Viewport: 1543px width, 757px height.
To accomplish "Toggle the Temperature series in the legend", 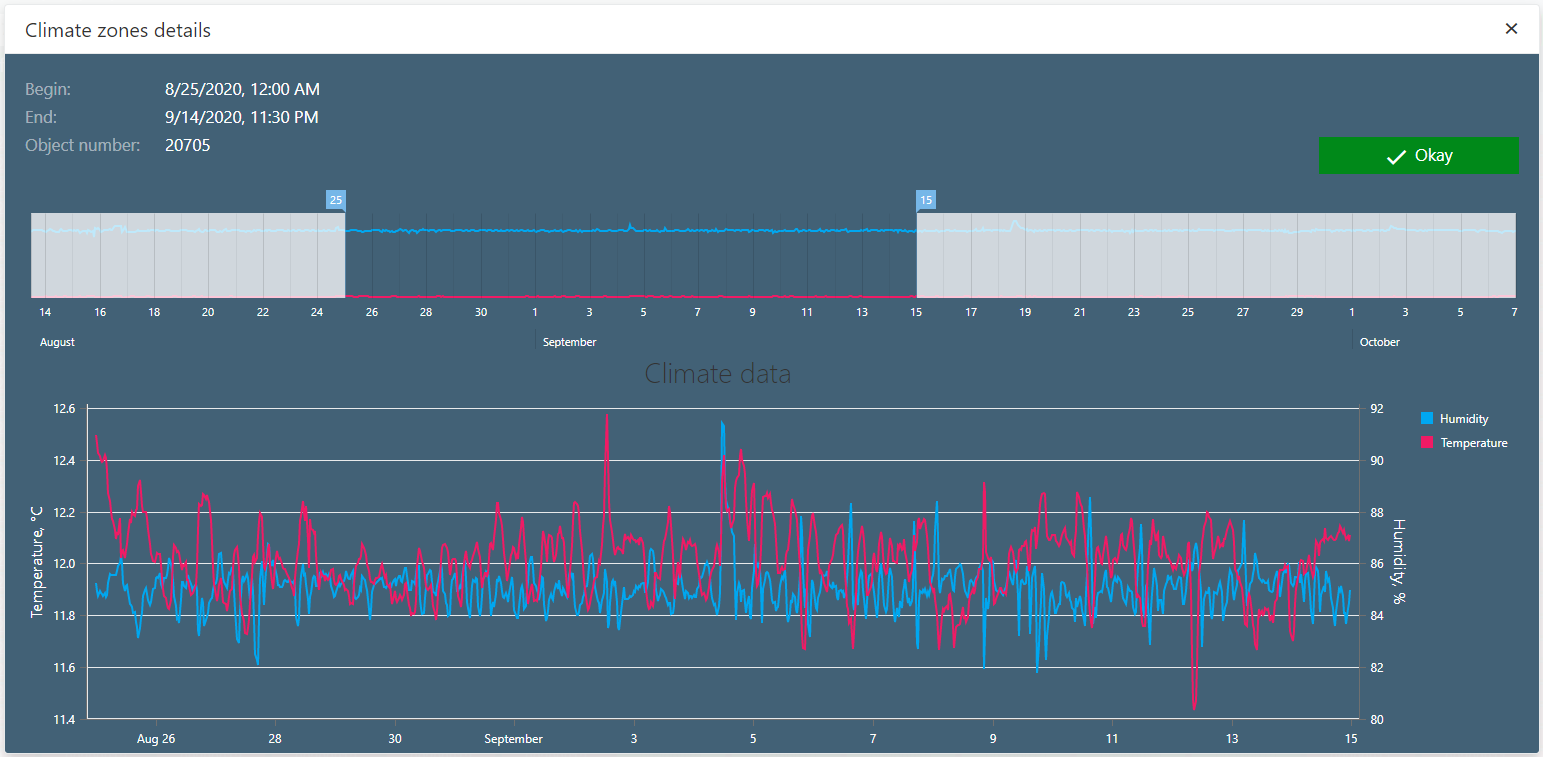I will (x=1472, y=442).
